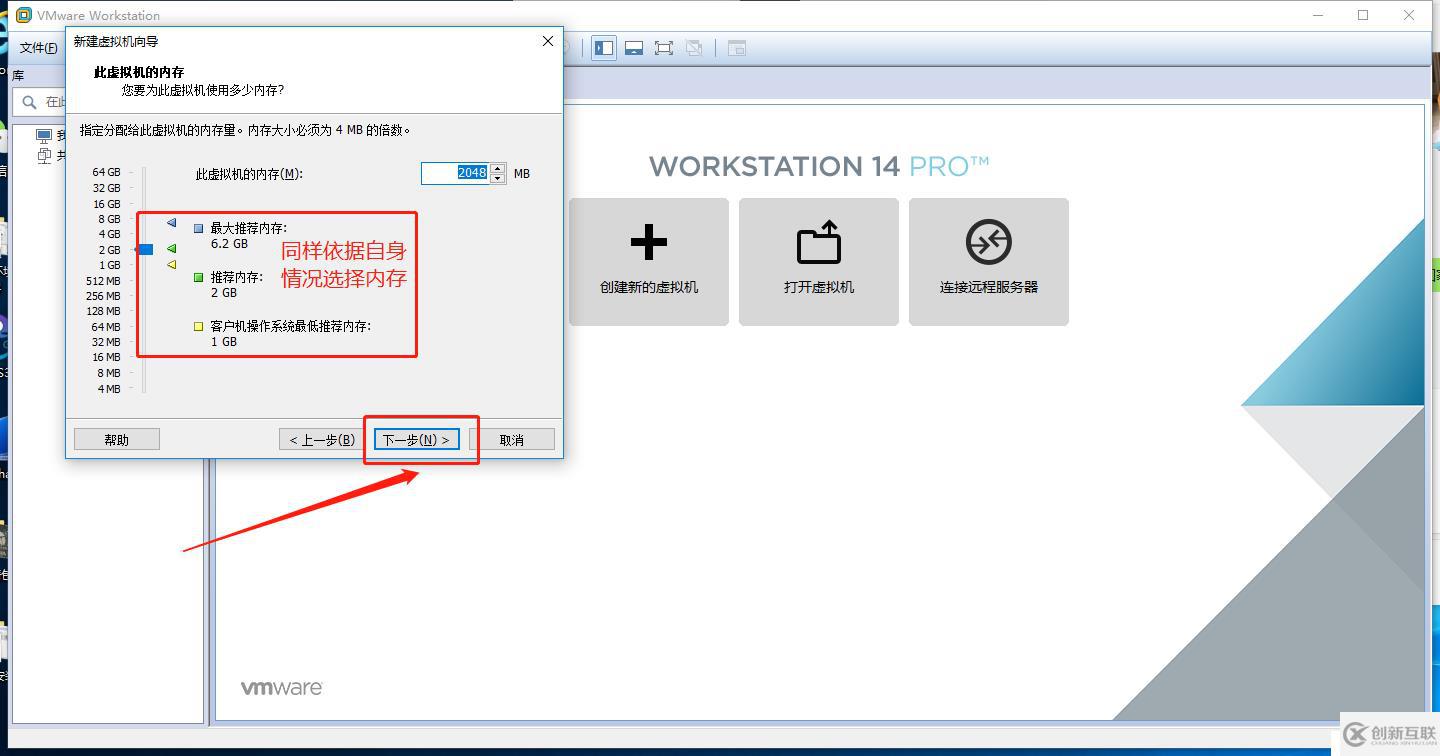Click the 创建新的虚拟机 icon
This screenshot has height=756, width=1440.
648,261
